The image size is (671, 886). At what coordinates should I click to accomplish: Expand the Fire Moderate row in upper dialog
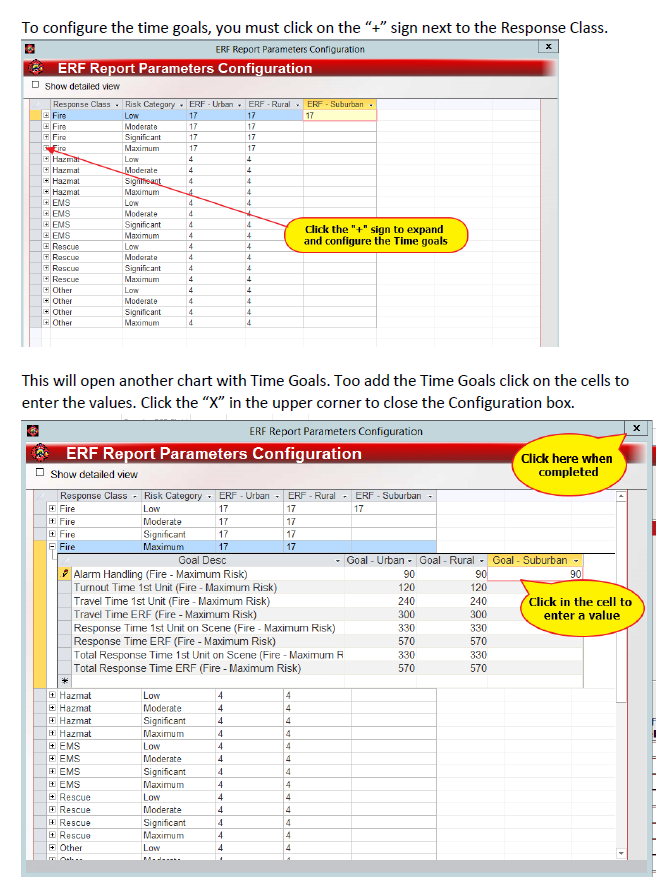47,126
